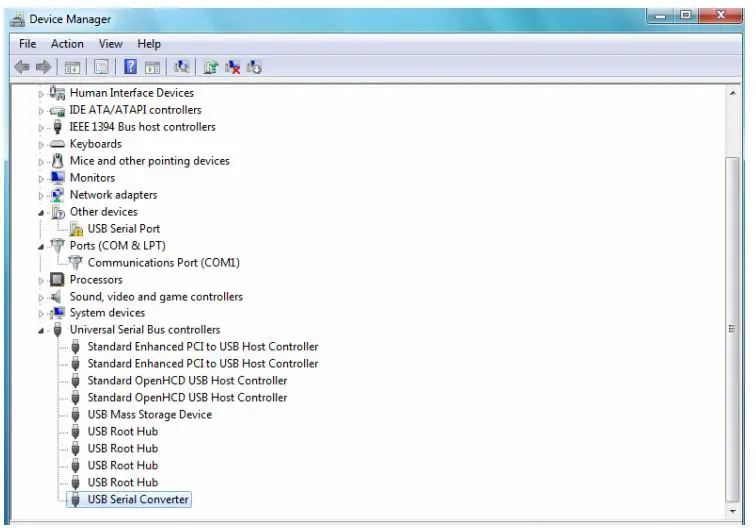Screen dimensions: 756x528
Task: Expand the IDE ATA/ATAPI controllers node
Action: click(x=40, y=111)
